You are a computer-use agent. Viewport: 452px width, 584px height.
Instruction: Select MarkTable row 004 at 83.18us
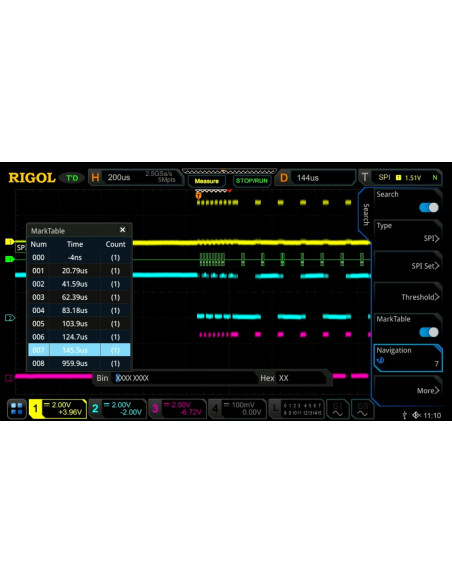(79, 310)
